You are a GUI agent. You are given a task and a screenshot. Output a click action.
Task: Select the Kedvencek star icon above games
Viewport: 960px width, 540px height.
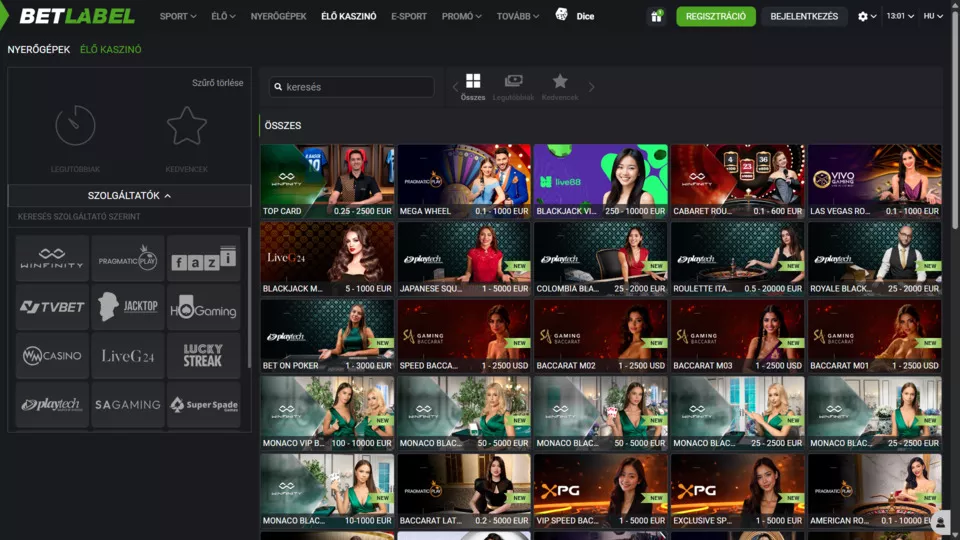(x=560, y=86)
